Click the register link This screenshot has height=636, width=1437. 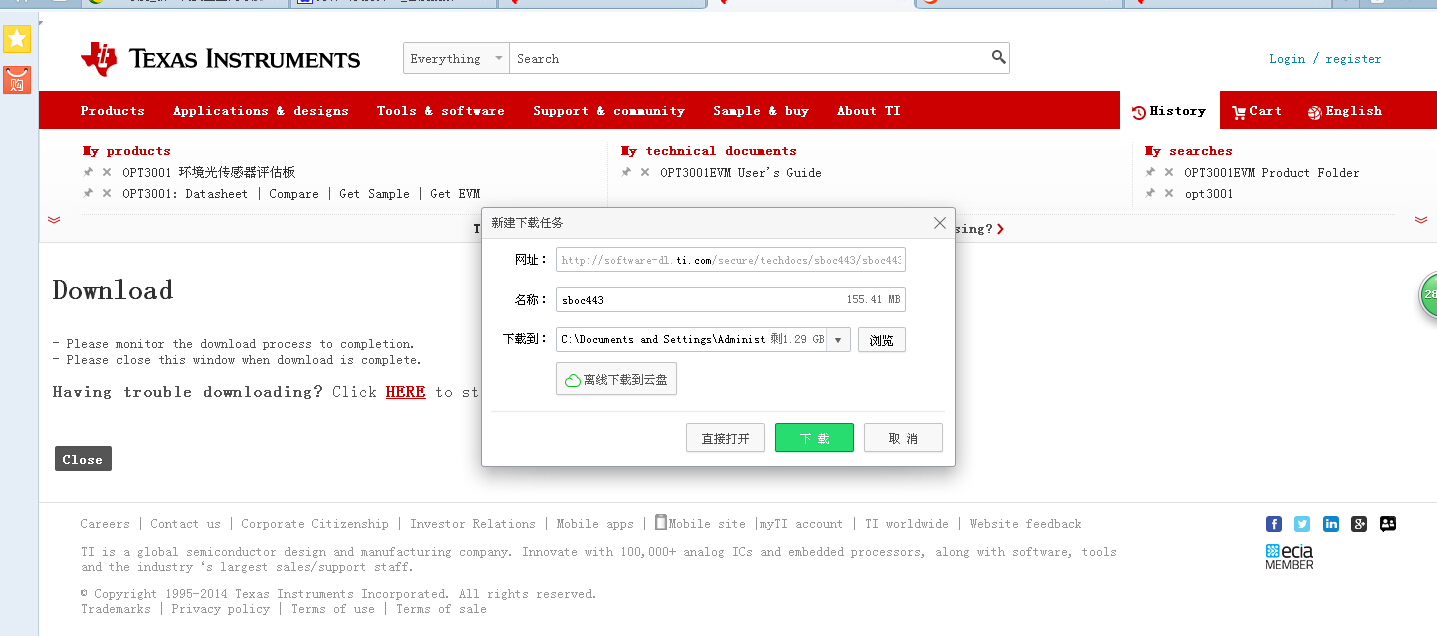pyautogui.click(x=1353, y=59)
